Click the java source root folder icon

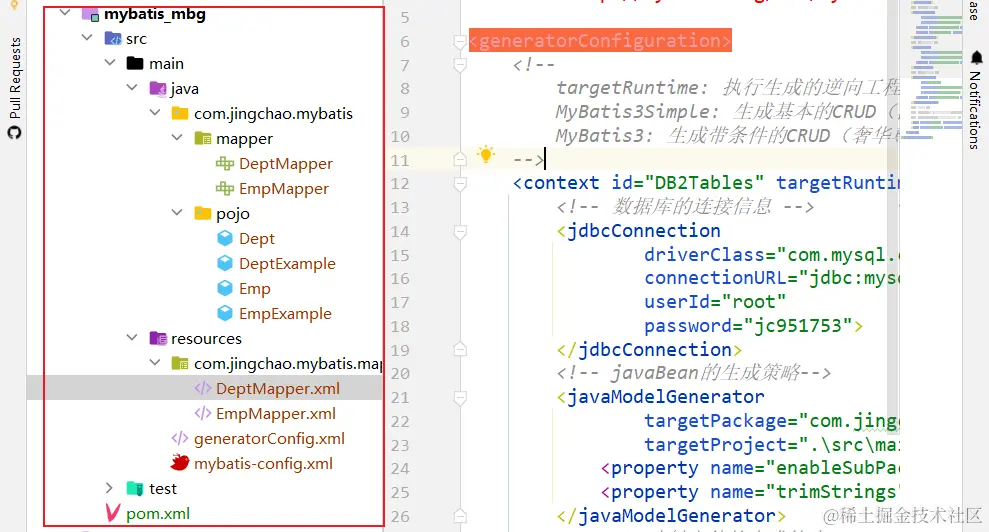point(158,88)
